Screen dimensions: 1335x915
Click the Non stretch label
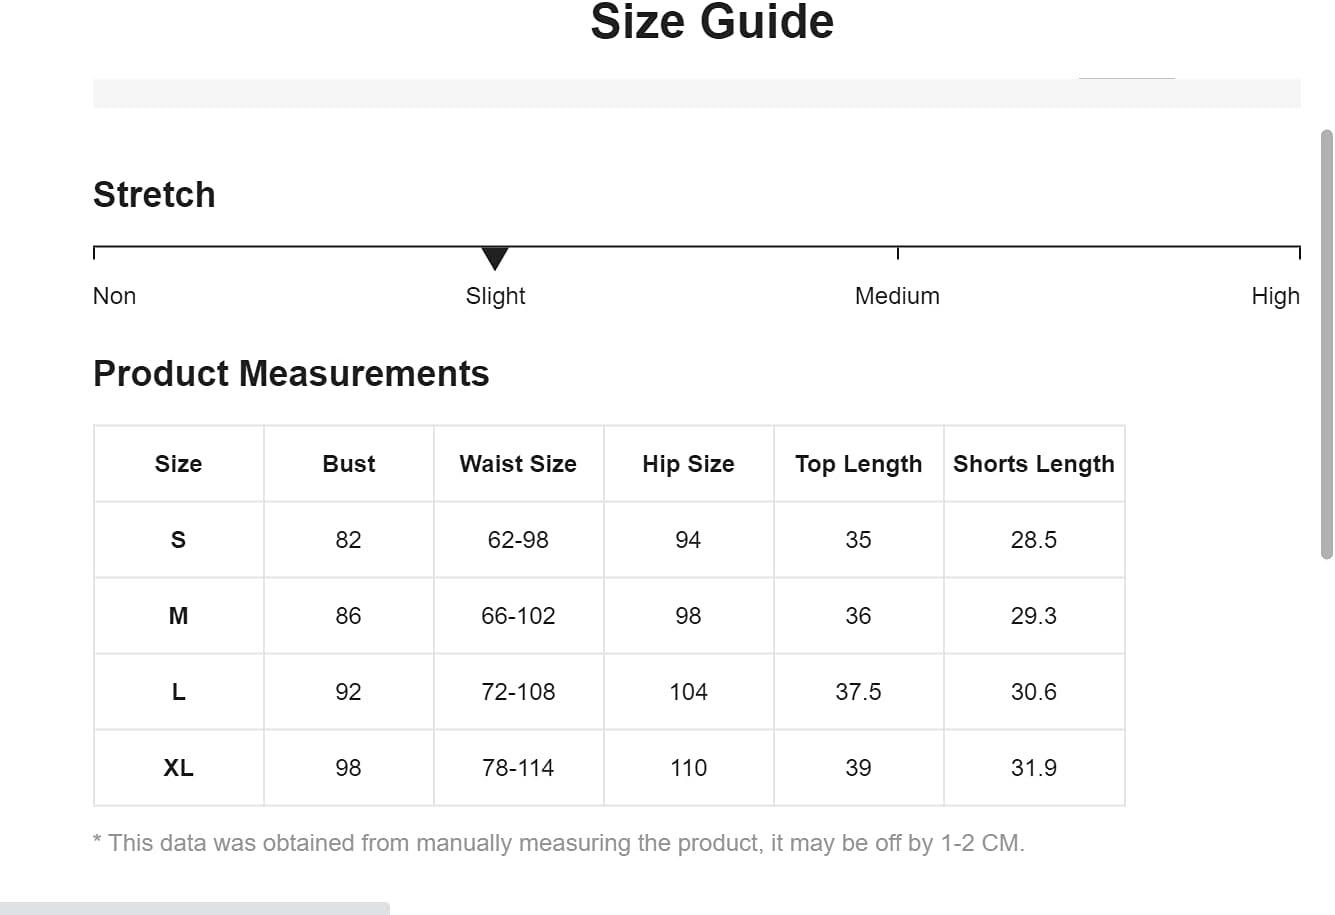point(114,296)
